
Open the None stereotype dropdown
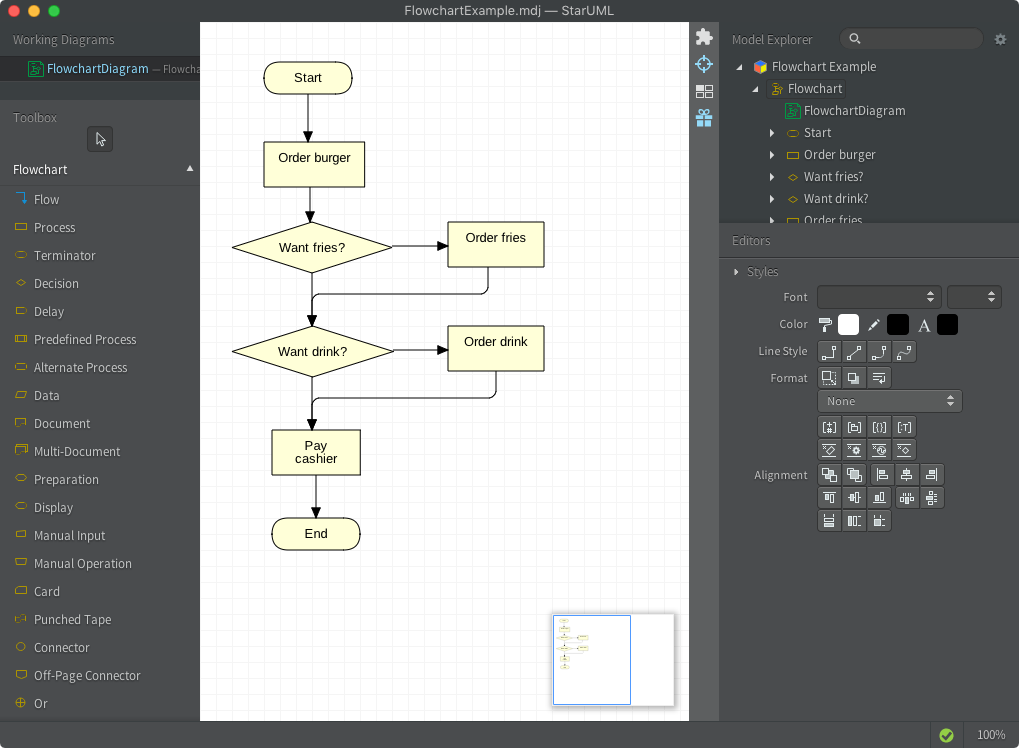pyautogui.click(x=889, y=400)
